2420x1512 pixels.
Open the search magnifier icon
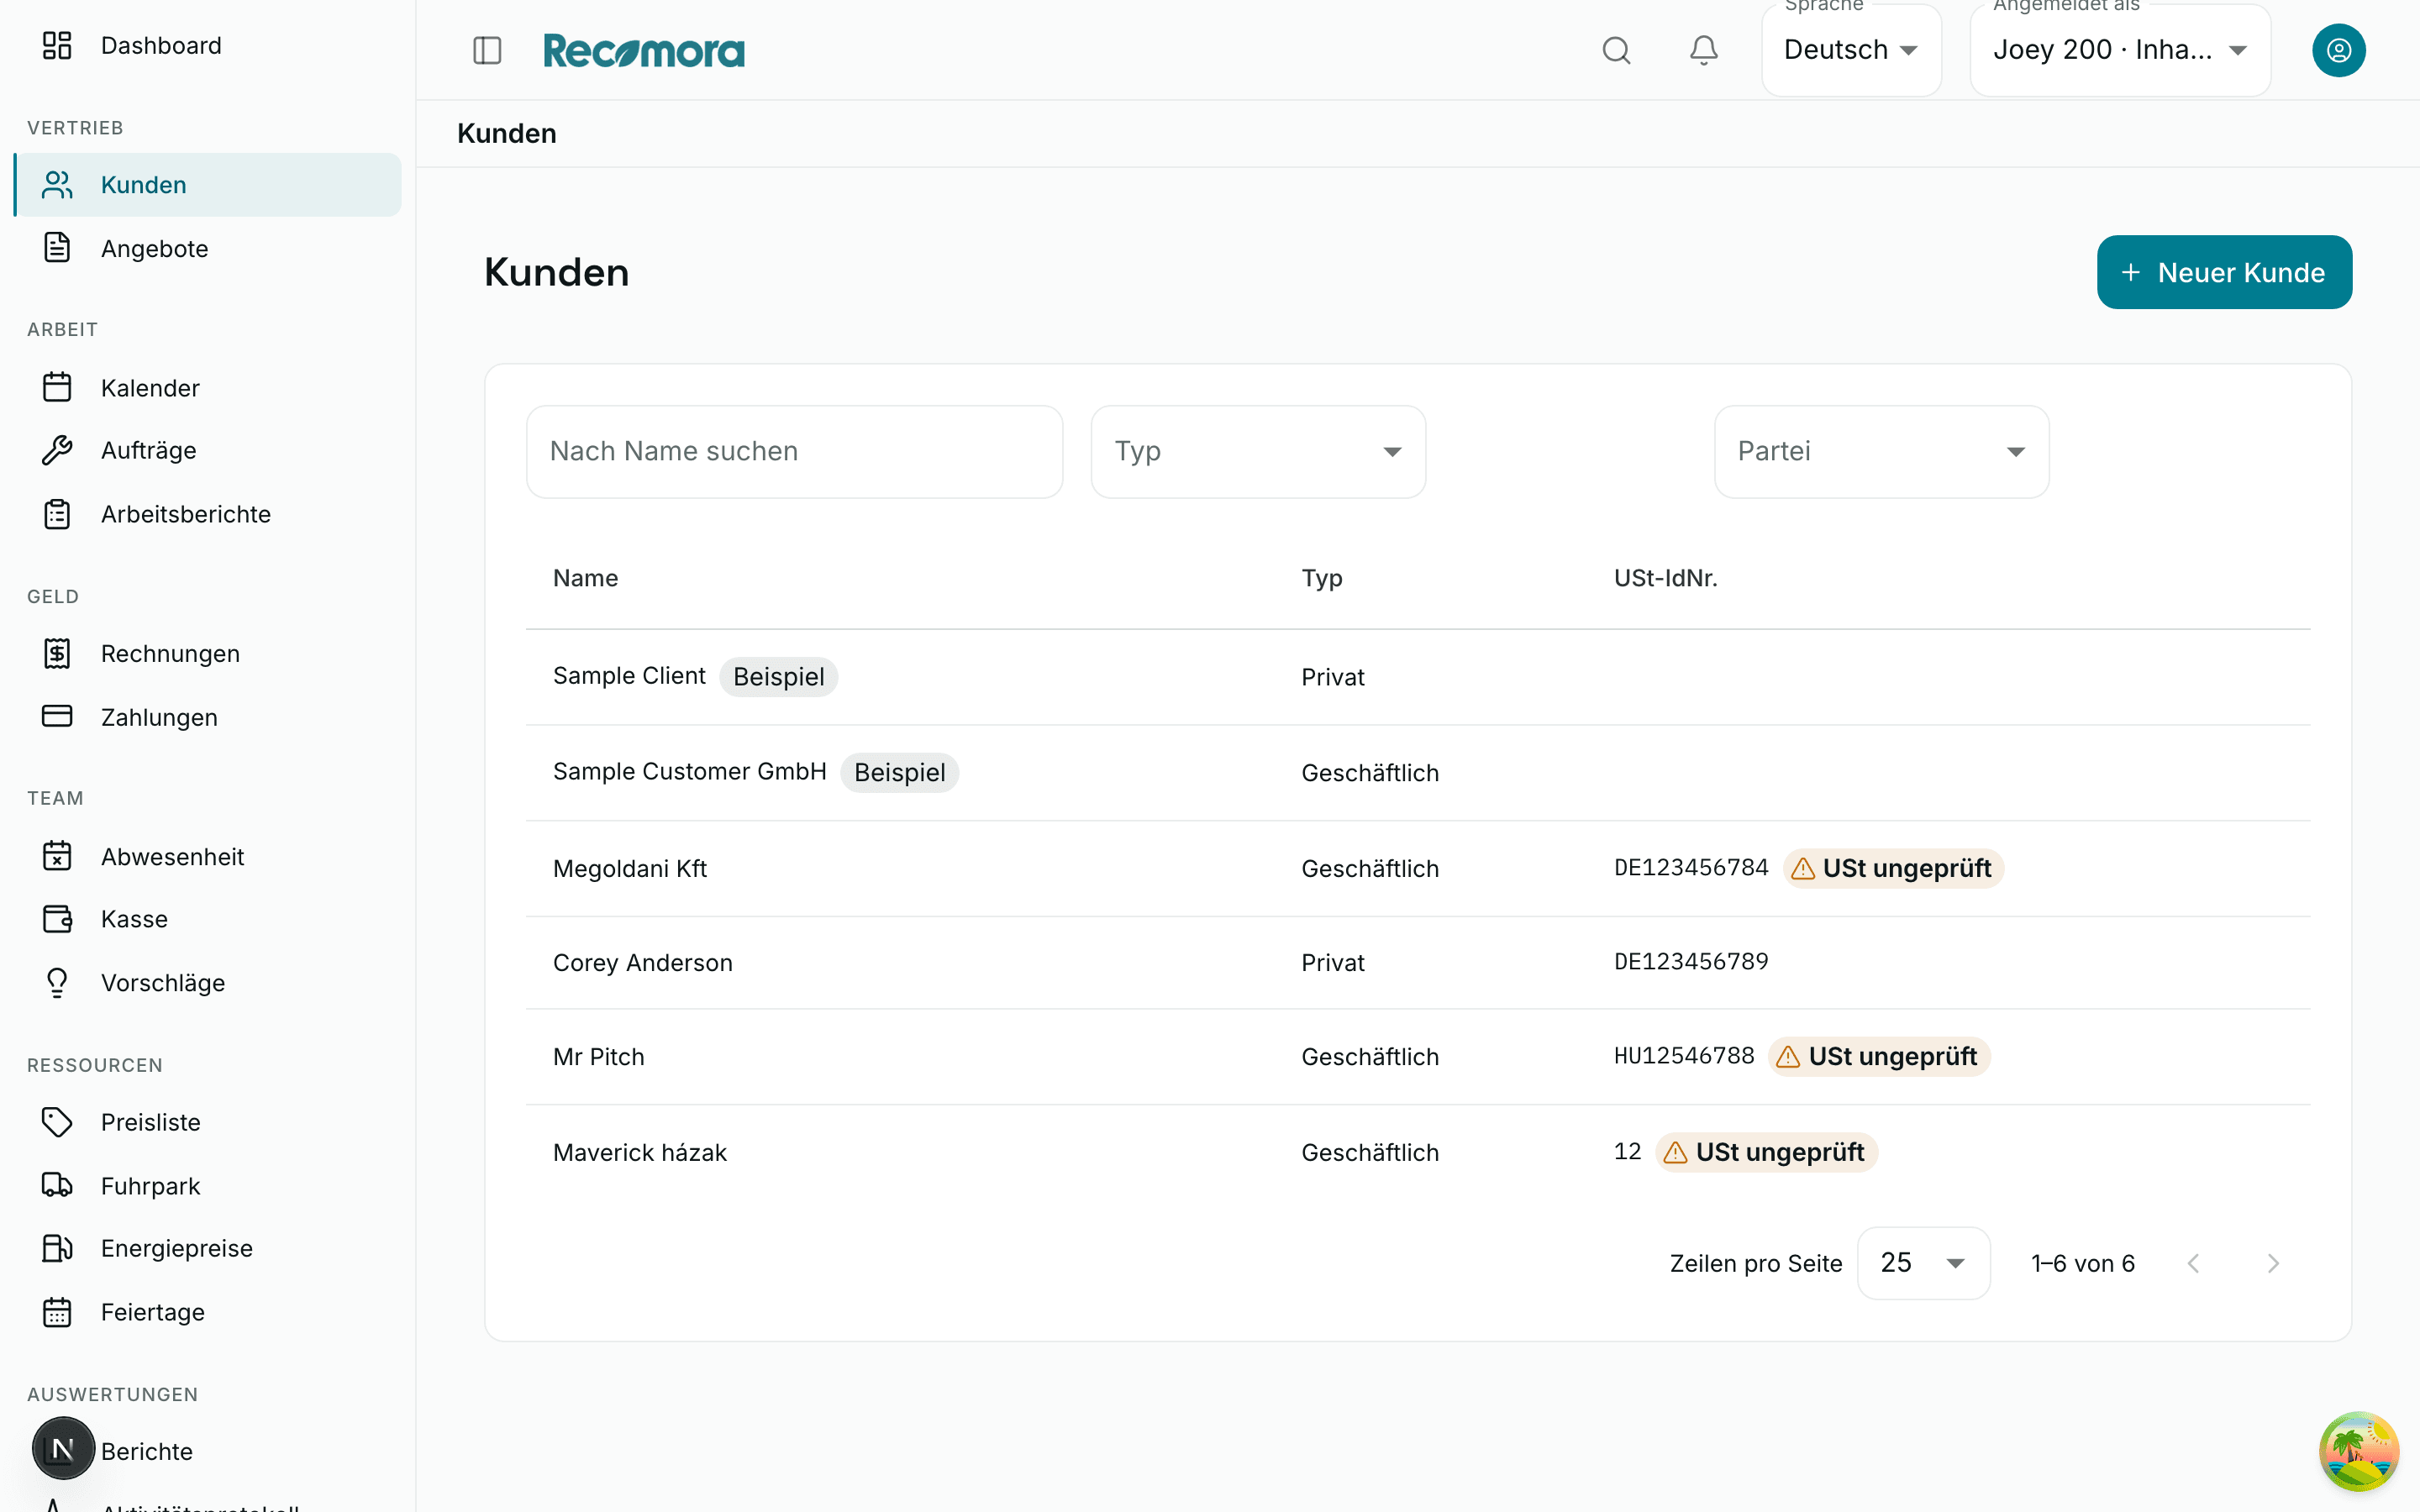1616,50
